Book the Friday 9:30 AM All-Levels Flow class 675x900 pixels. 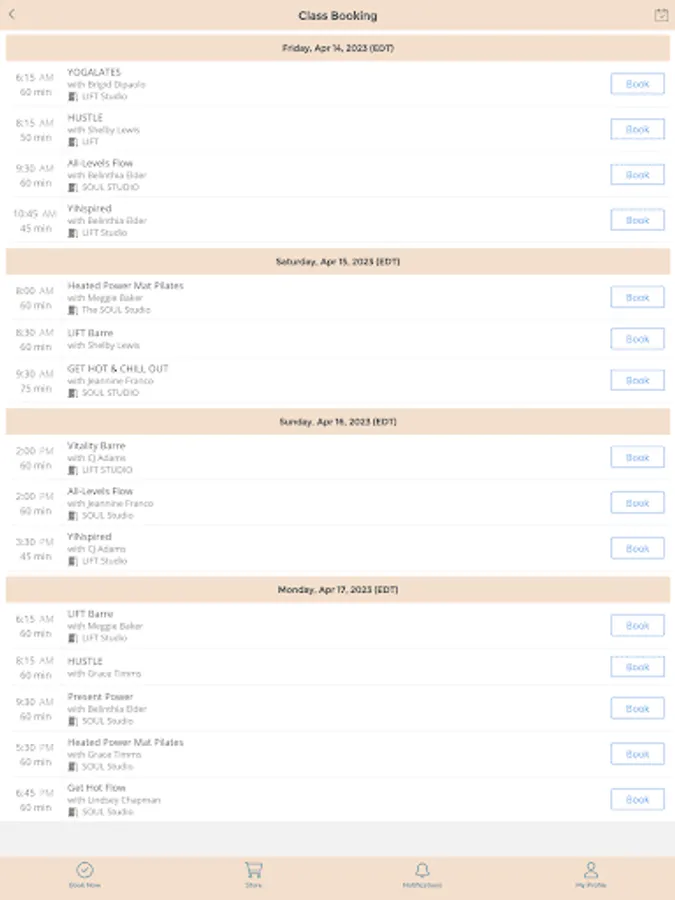637,175
